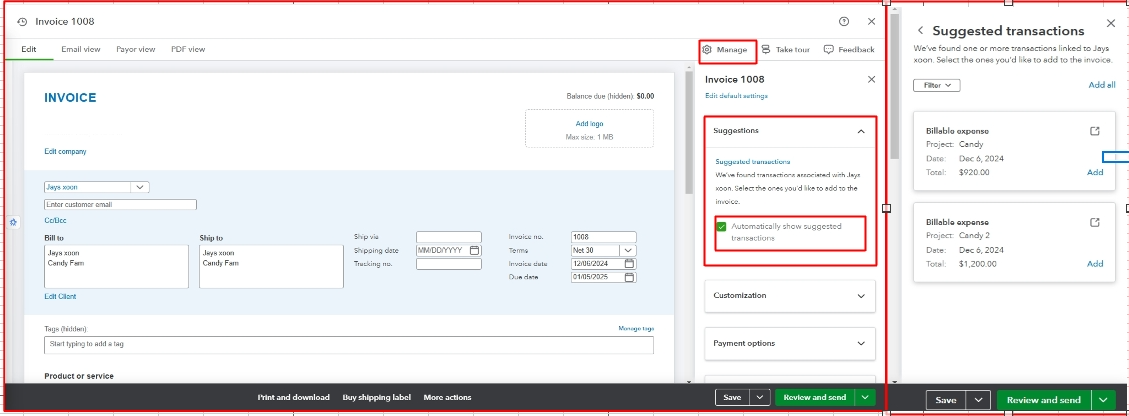The height and width of the screenshot is (416, 1129).
Task: Uncheck Automatically show suggested transactions
Action: 721,227
